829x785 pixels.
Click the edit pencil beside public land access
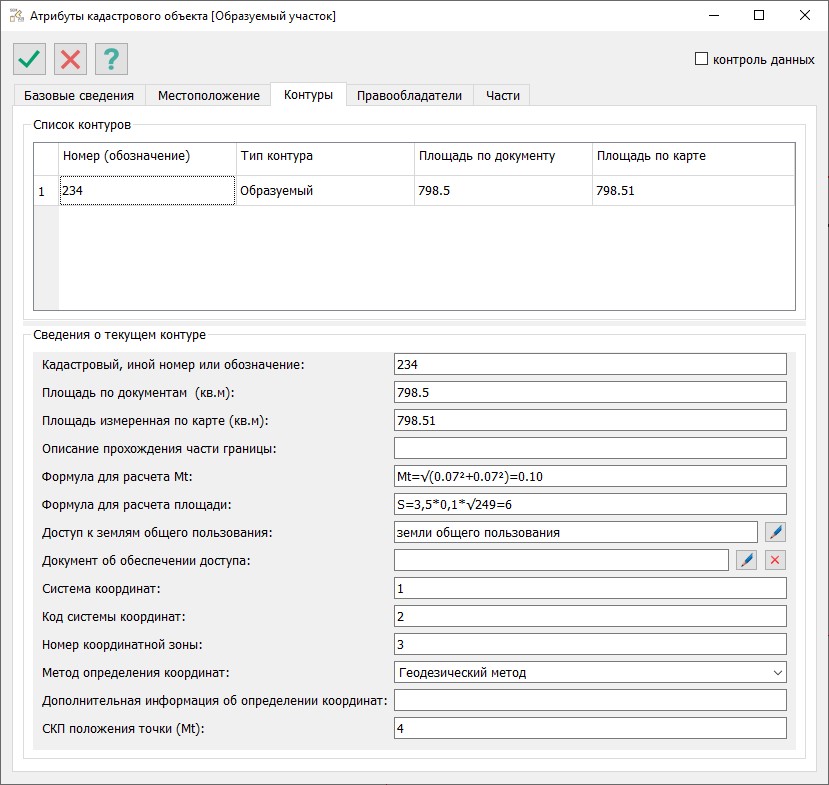[775, 532]
